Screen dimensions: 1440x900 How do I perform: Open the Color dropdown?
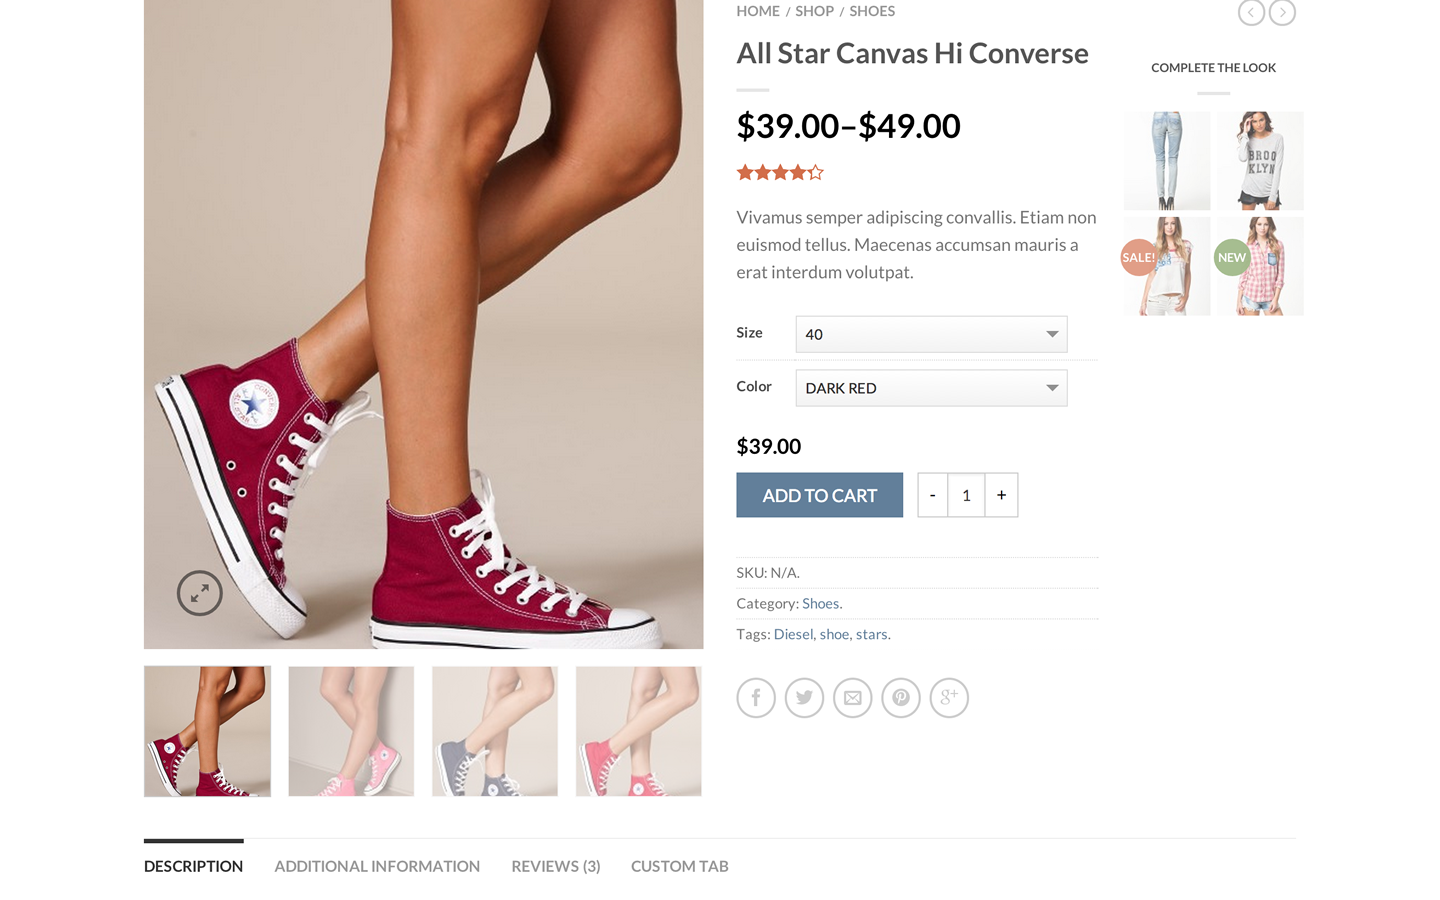point(931,388)
